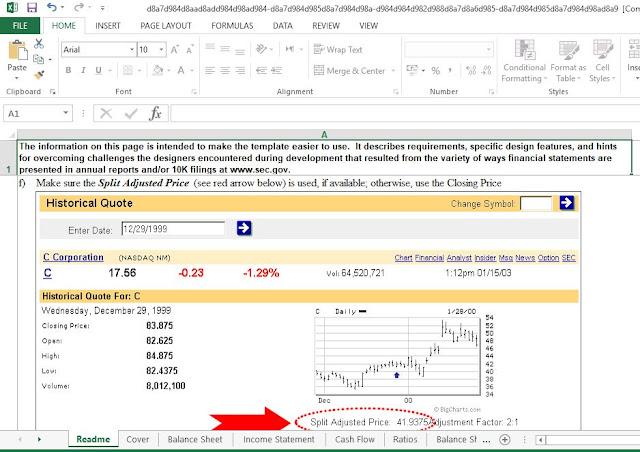Screen dimensions: 640x452
Task: Select the Cover worksheet tab
Action: (138, 439)
